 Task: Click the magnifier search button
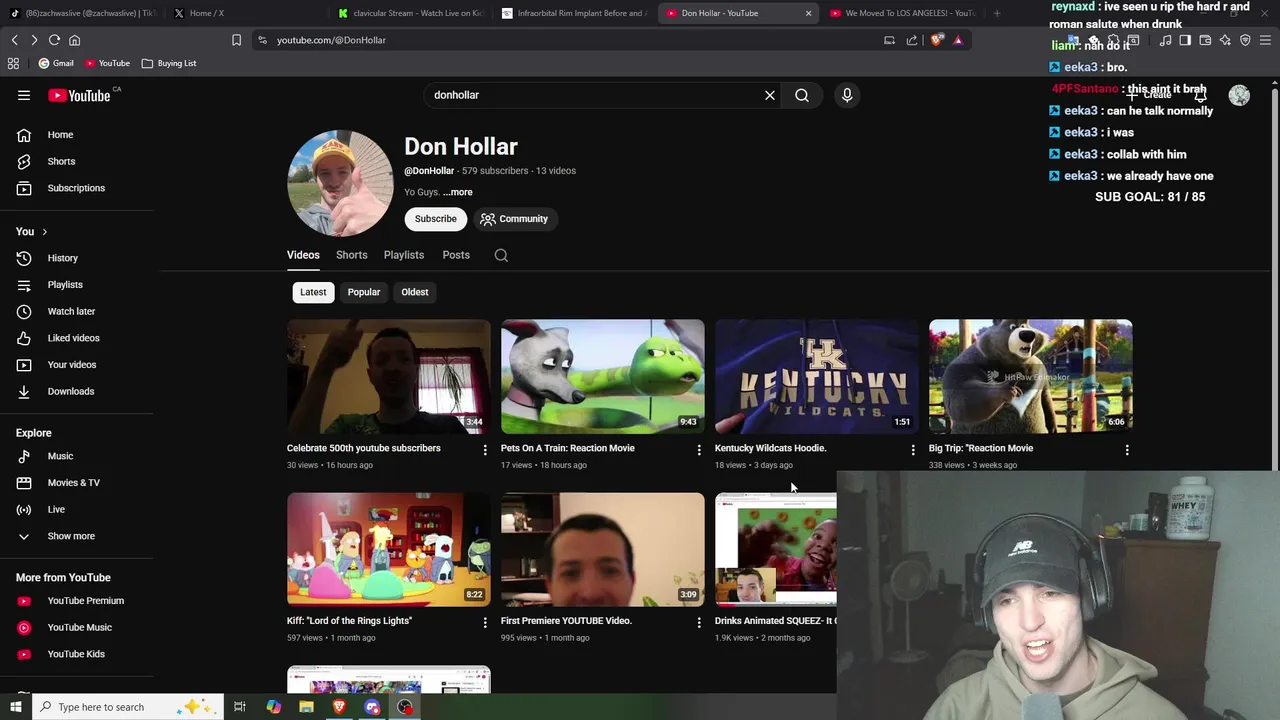pos(802,95)
